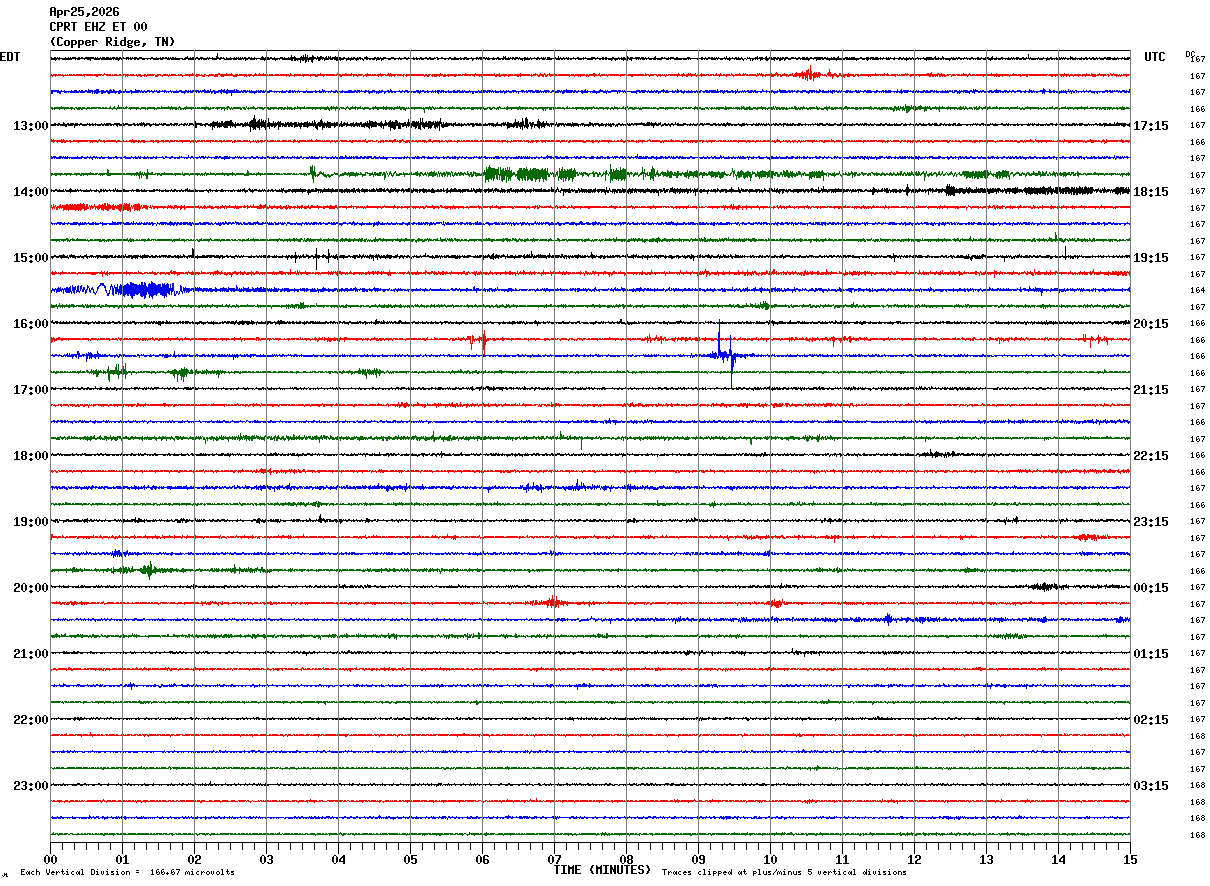Click the 03:15 UTC time label
Viewport: 1210px width, 886px height.
[1152, 786]
